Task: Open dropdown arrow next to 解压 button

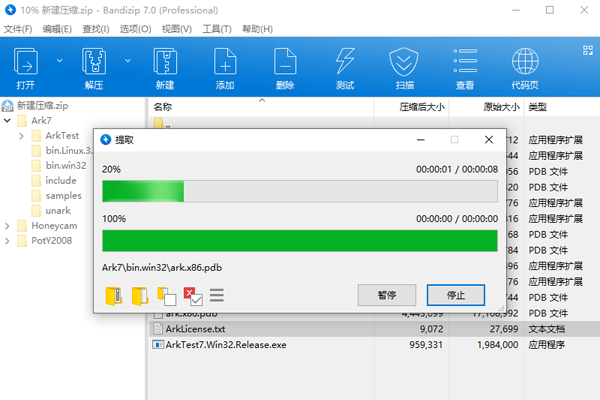Action: 127,60
